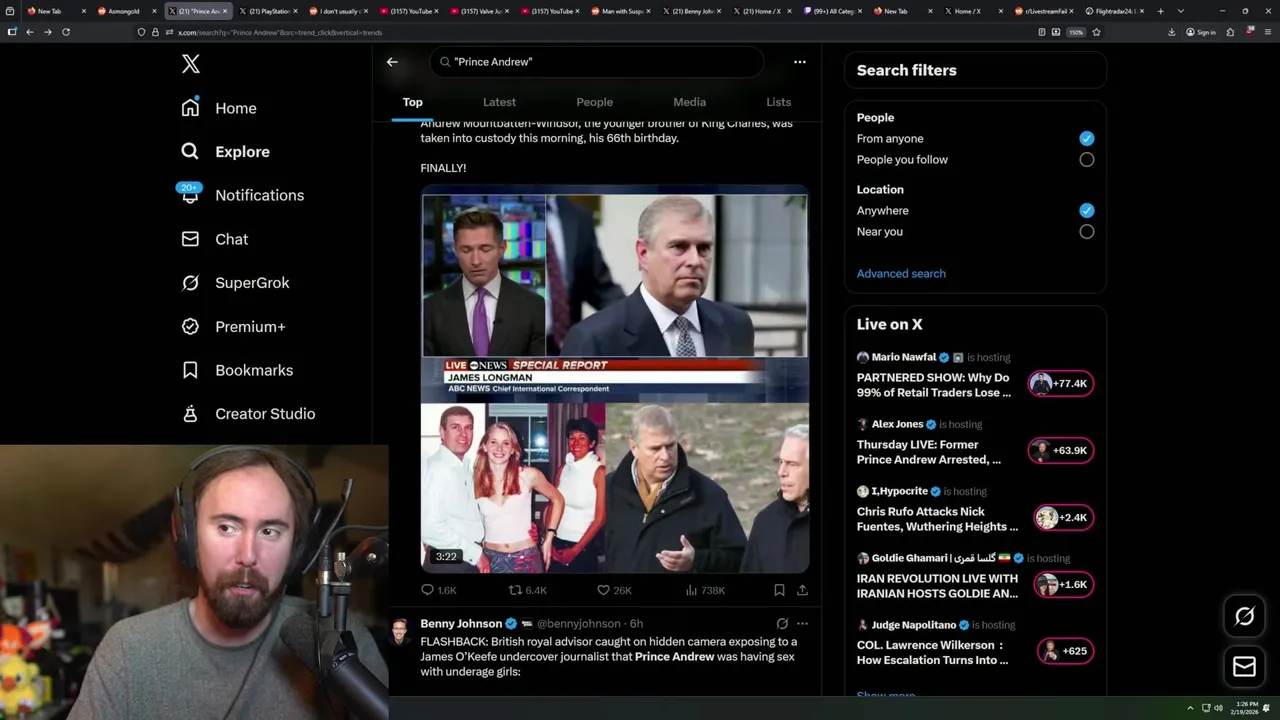Join Judge Napolitano's live with +625
1280x720 pixels.
(x=1065, y=651)
